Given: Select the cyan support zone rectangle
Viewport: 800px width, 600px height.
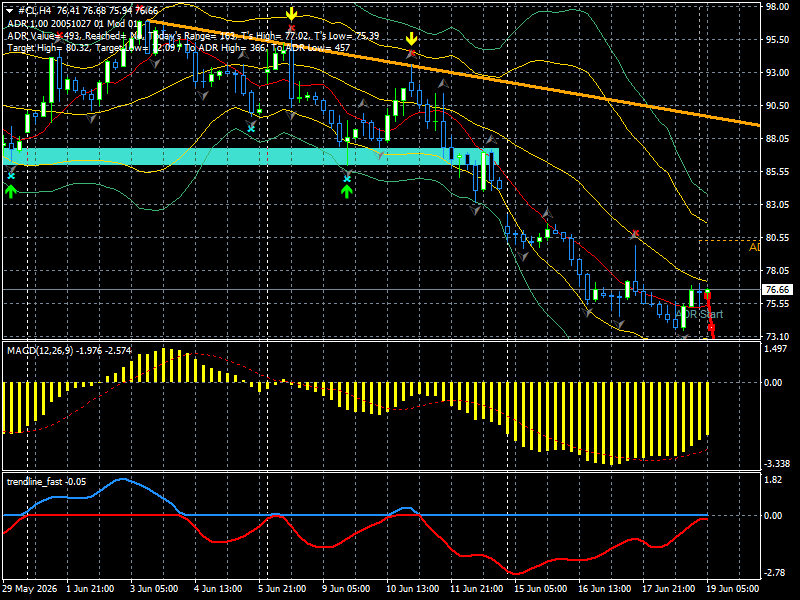Looking at the screenshot, I should pos(251,156).
